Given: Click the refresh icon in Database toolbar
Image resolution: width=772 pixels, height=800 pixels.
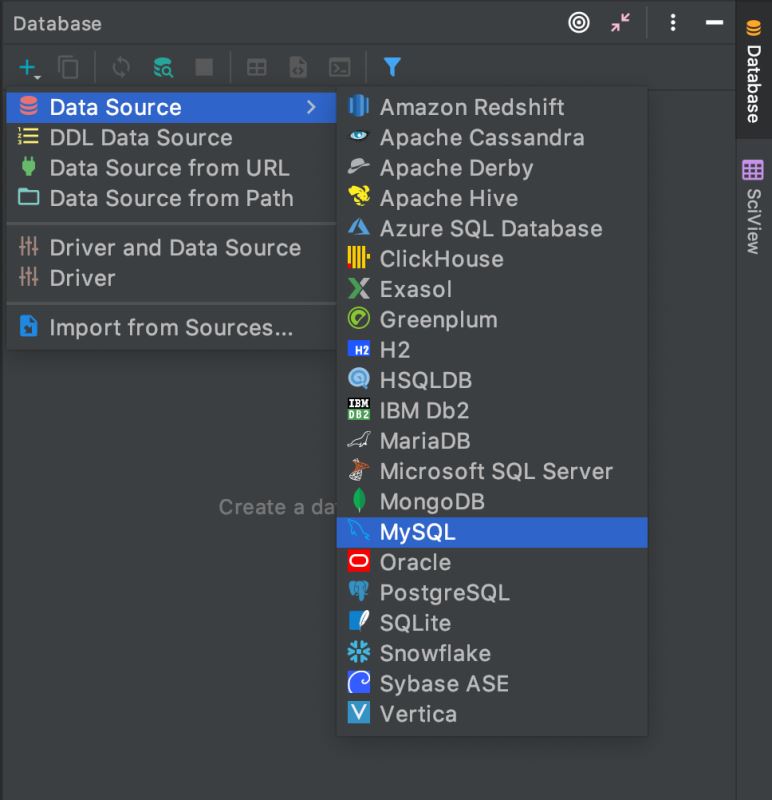Looking at the screenshot, I should pyautogui.click(x=121, y=68).
